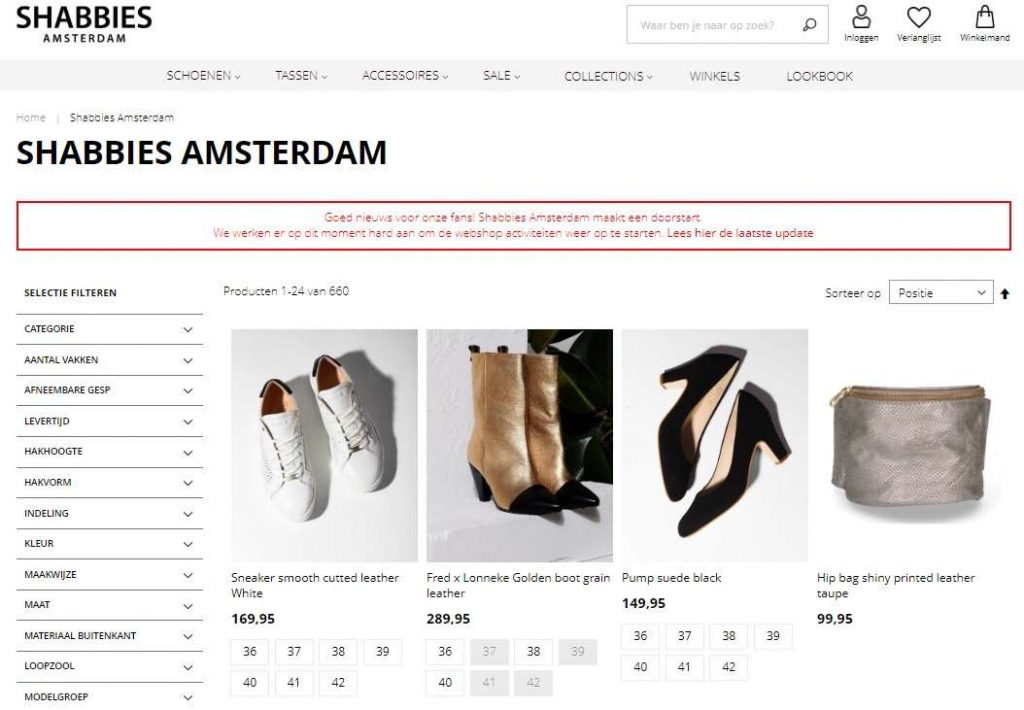Click the Home breadcrumb link
This screenshot has height=710, width=1024.
31,118
